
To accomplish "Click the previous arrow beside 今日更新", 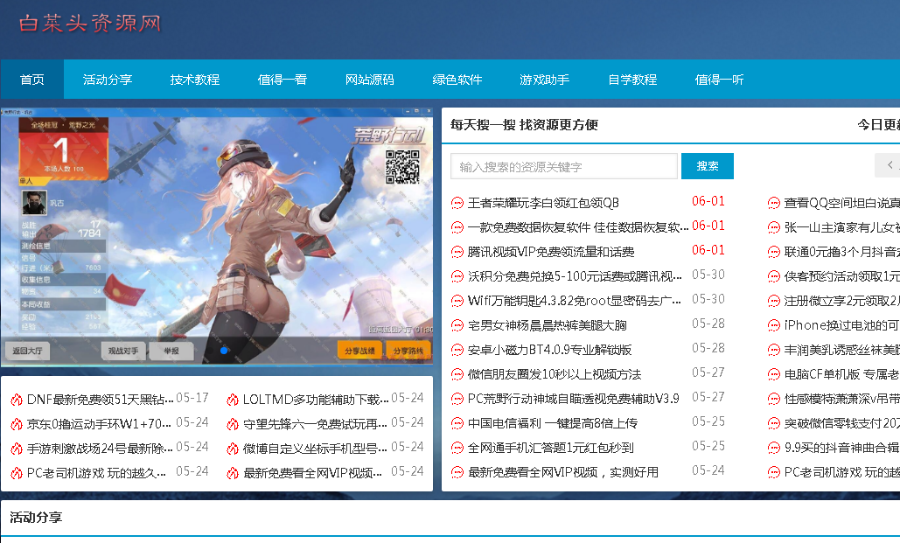I will 889,165.
